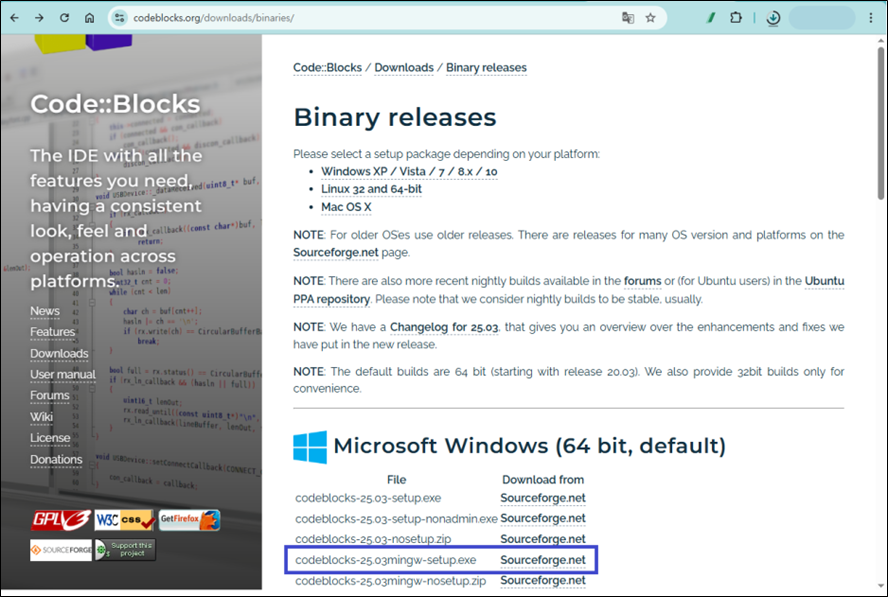Open the green feather extension icon
This screenshot has height=597, width=888.
[710, 18]
